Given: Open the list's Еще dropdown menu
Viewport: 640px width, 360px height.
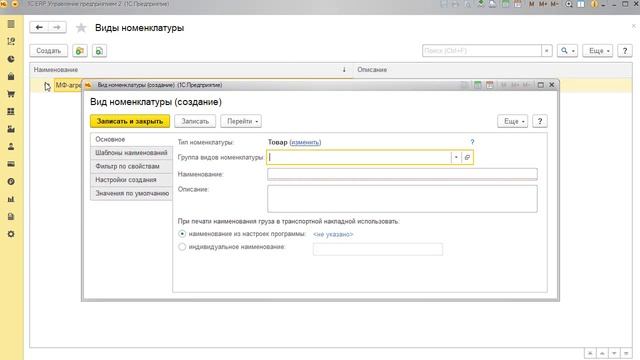Looking at the screenshot, I should (598, 51).
